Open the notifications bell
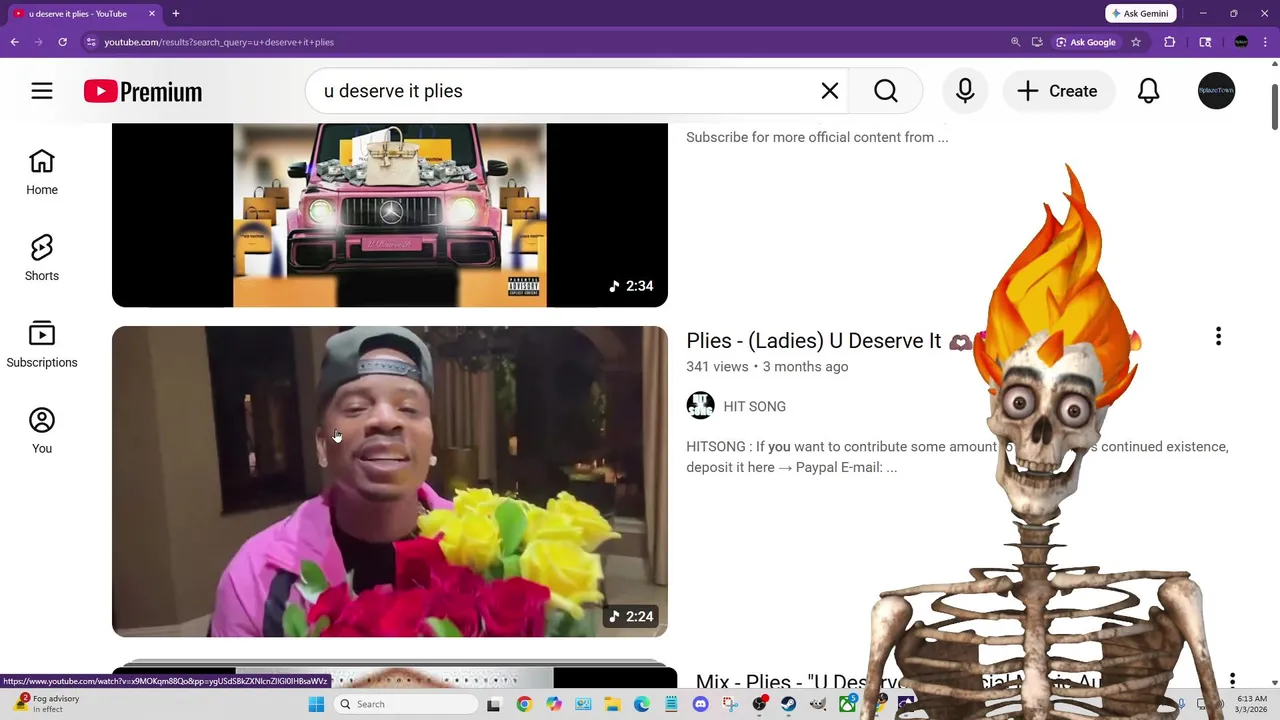The height and width of the screenshot is (720, 1280). 1149,91
